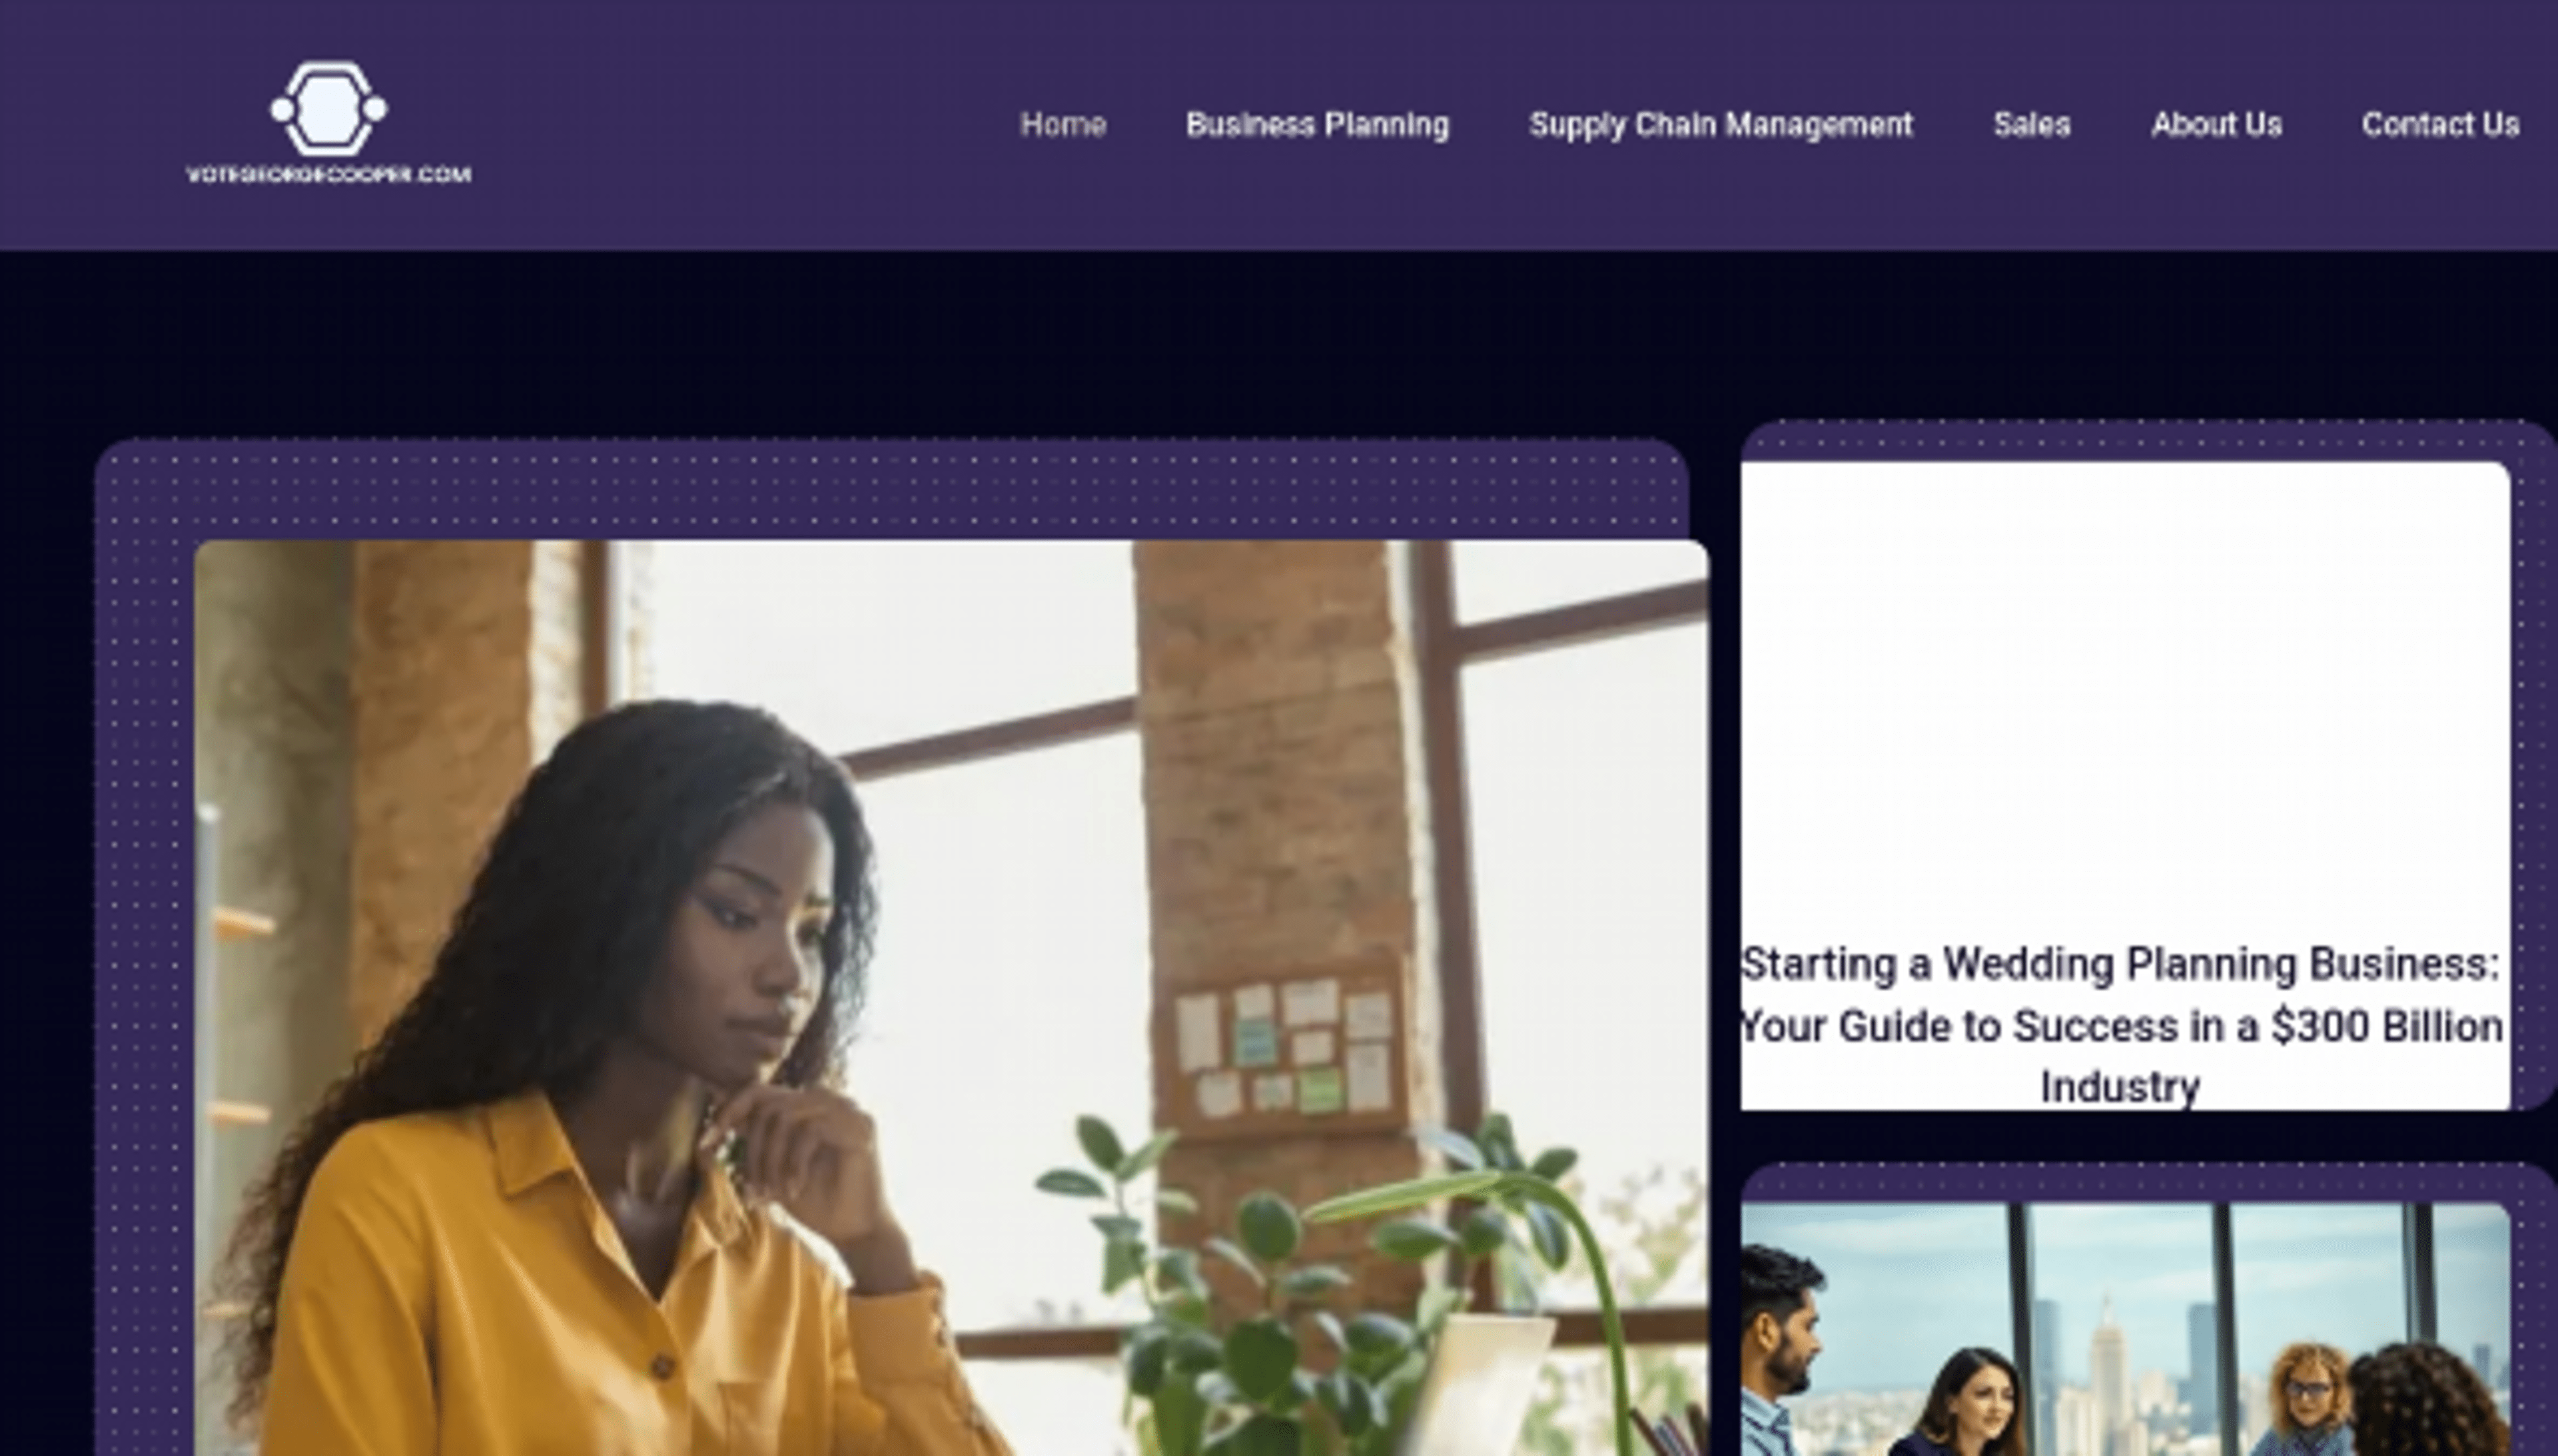Open the Business Planning menu item
Screen dimensions: 2558x1456
coord(1317,125)
